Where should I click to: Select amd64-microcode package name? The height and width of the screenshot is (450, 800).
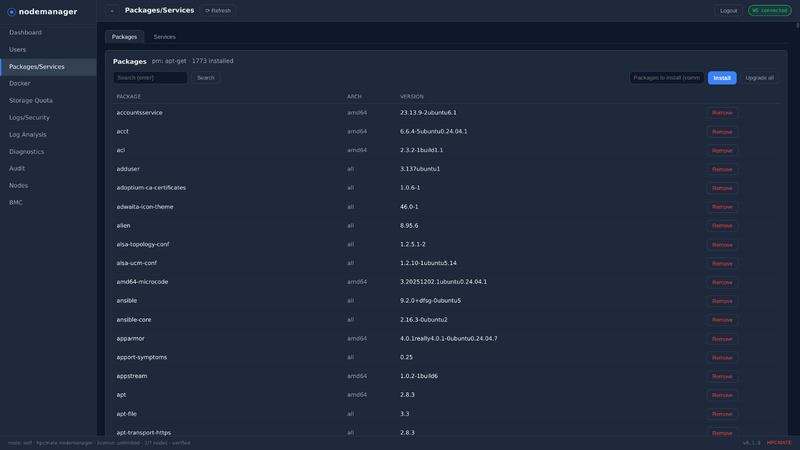pos(142,282)
